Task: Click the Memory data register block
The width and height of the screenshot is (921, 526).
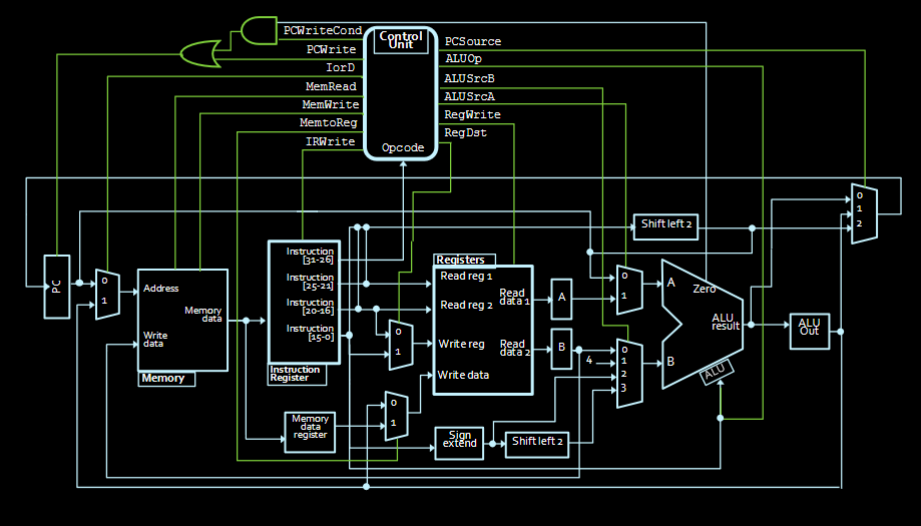Action: (310, 433)
